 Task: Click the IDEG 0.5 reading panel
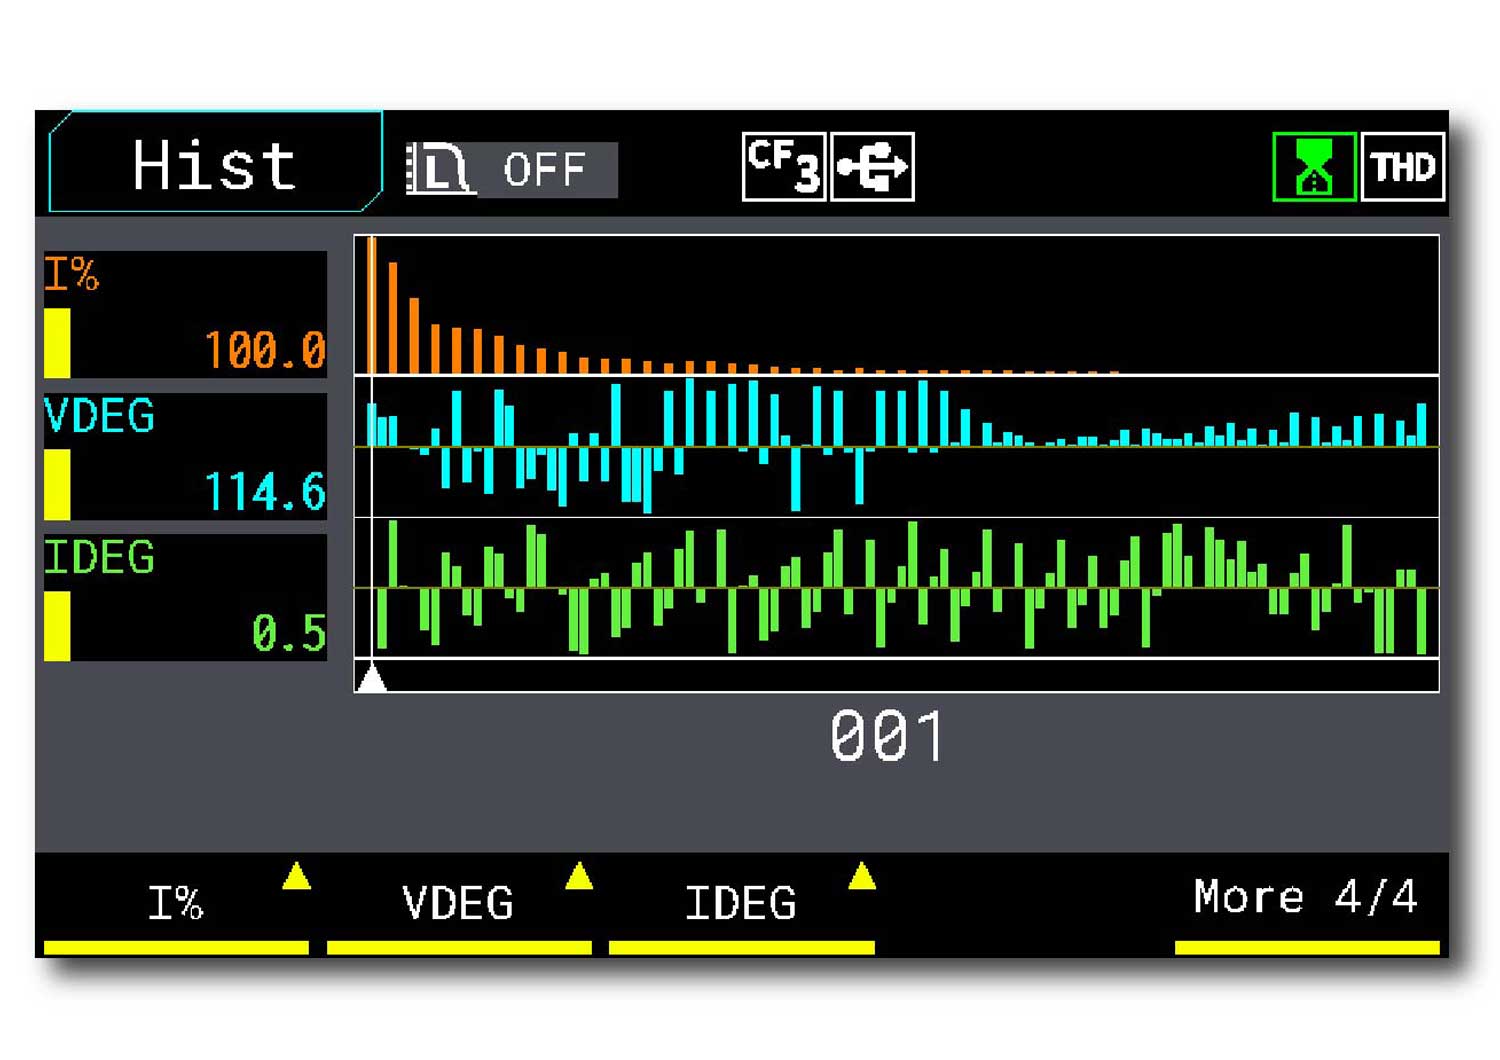(x=185, y=598)
